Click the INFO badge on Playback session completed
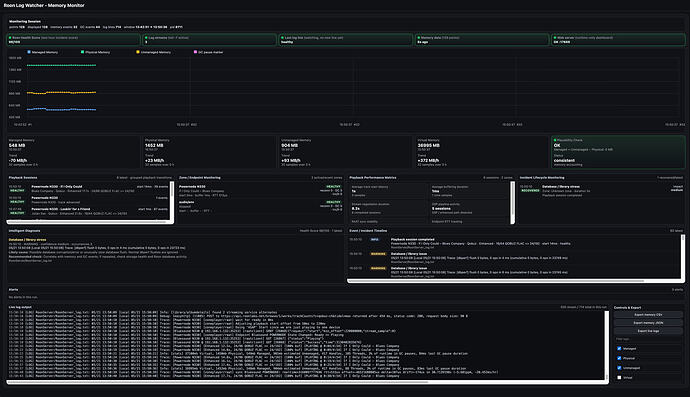This screenshot has height=397, width=690. (x=374, y=239)
